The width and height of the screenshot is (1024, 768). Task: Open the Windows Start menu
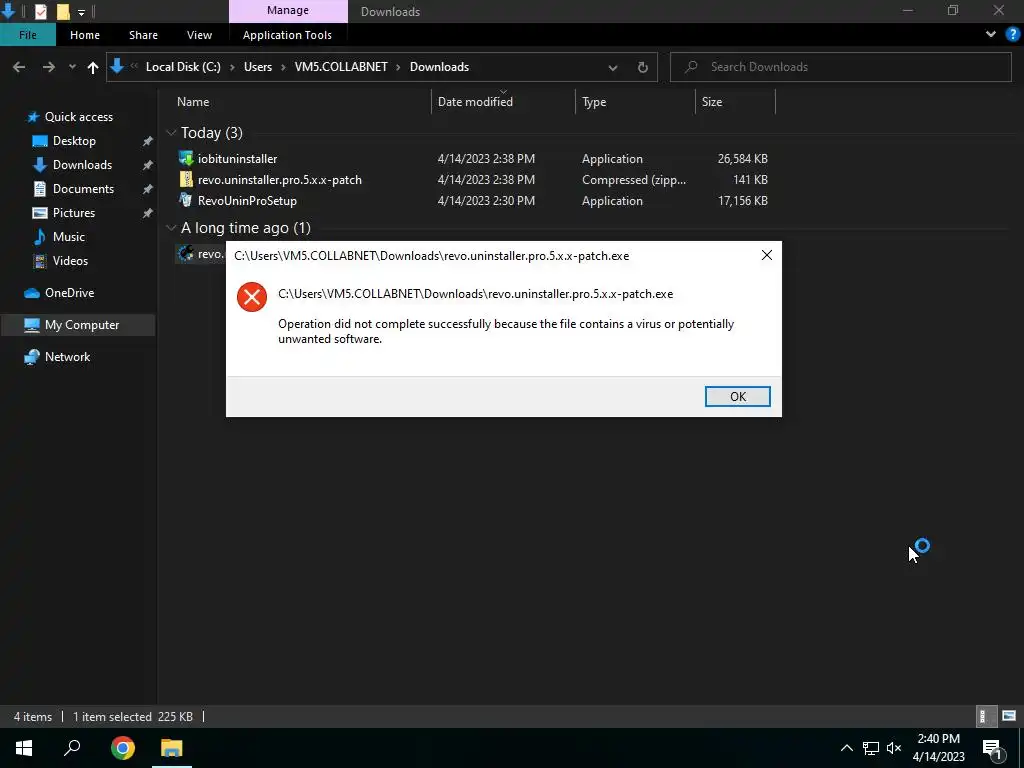tap(24, 748)
